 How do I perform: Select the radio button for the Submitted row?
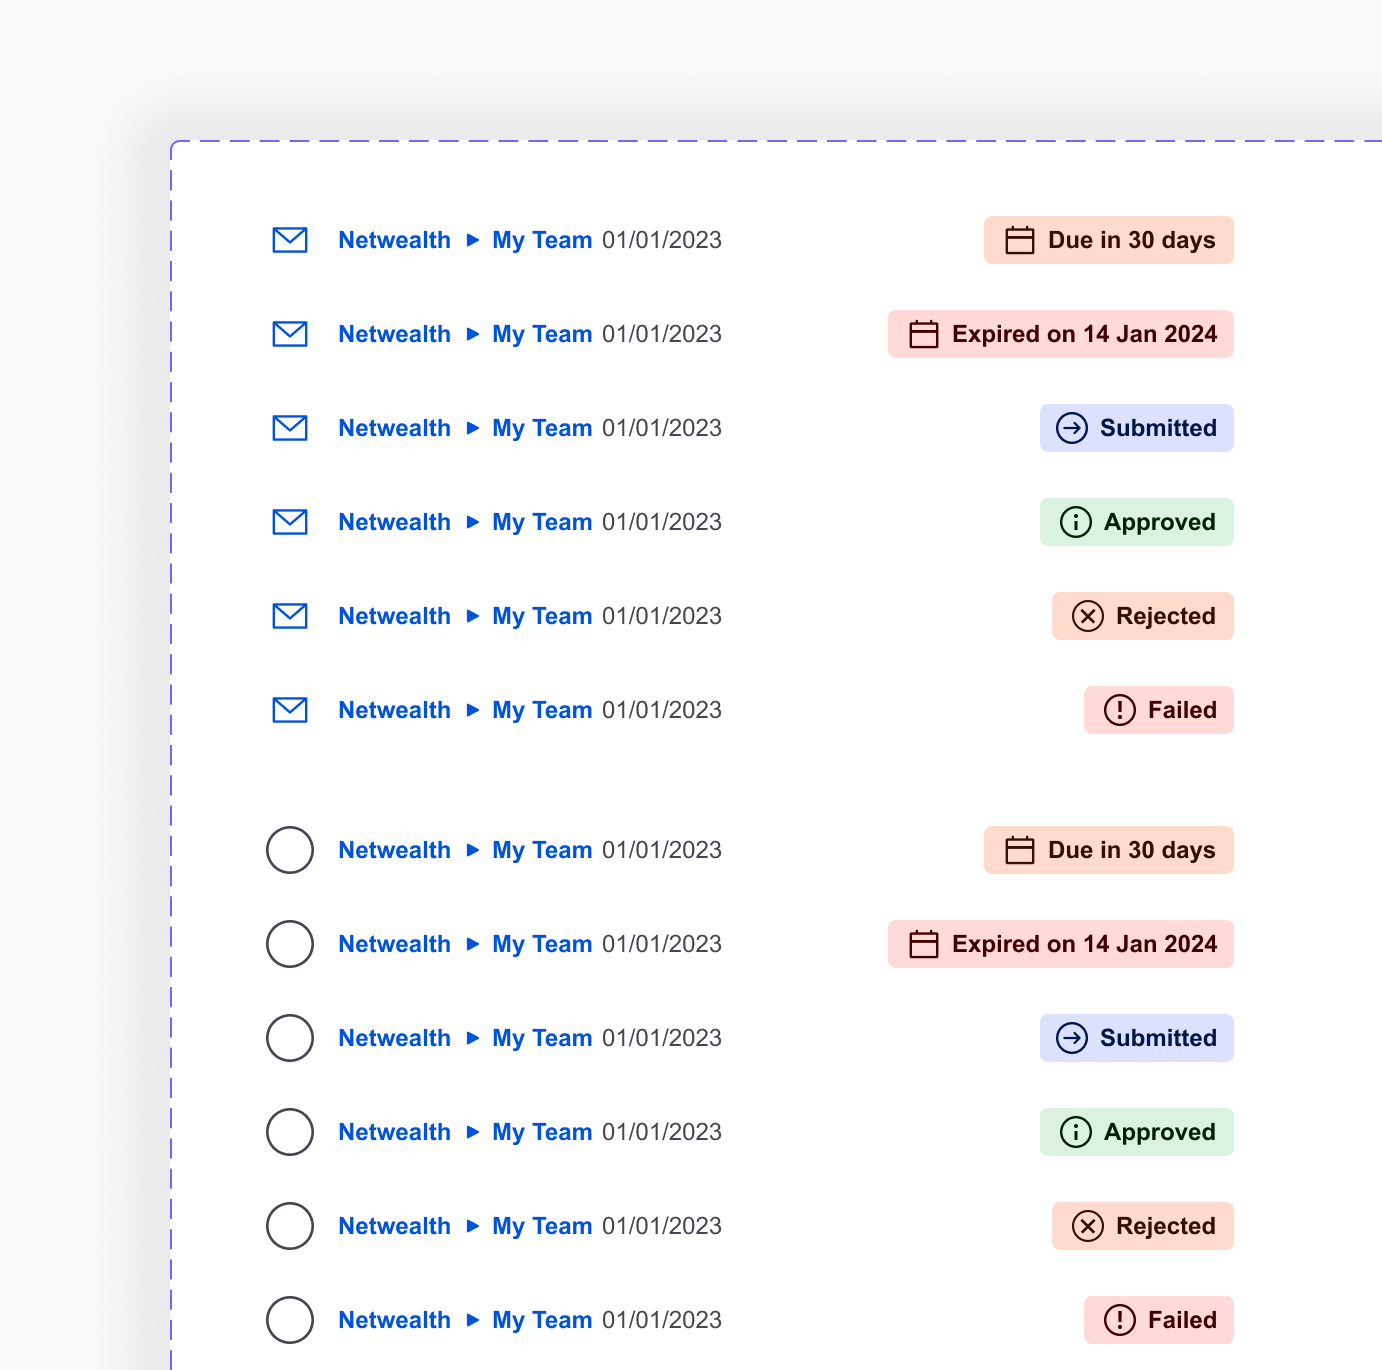click(290, 1038)
